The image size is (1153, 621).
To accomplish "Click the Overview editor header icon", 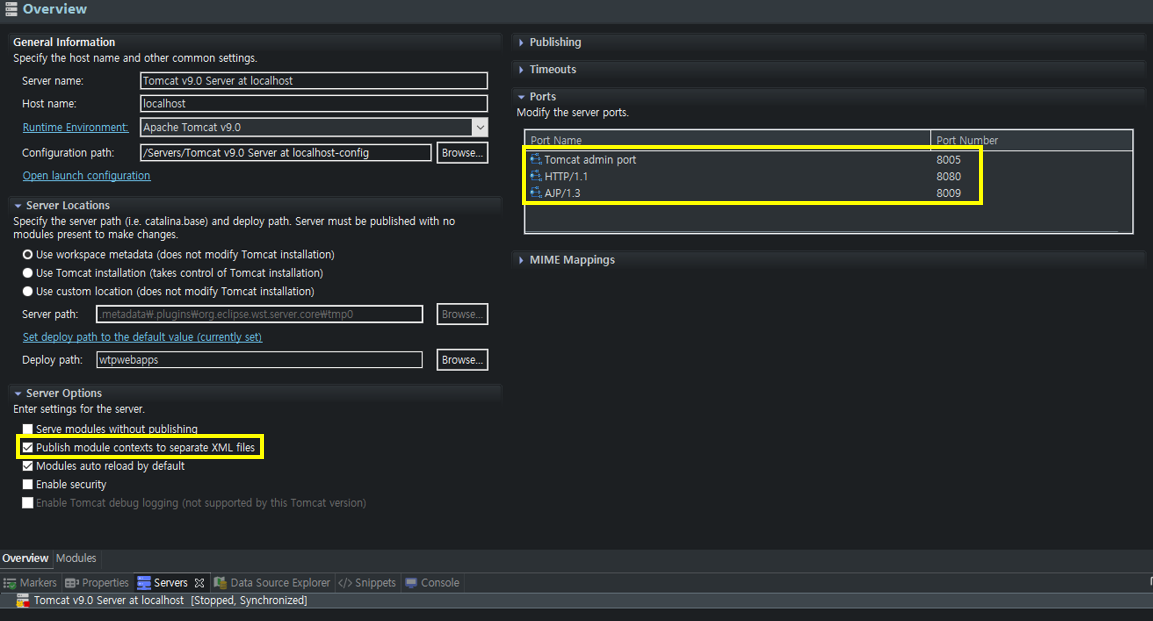I will 10,9.
